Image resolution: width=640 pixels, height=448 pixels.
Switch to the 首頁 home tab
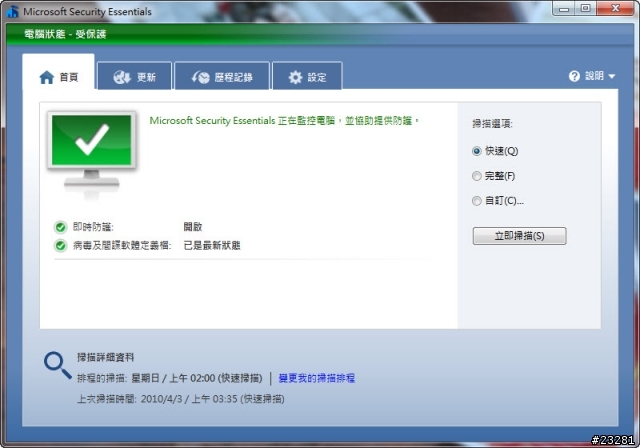(58, 72)
